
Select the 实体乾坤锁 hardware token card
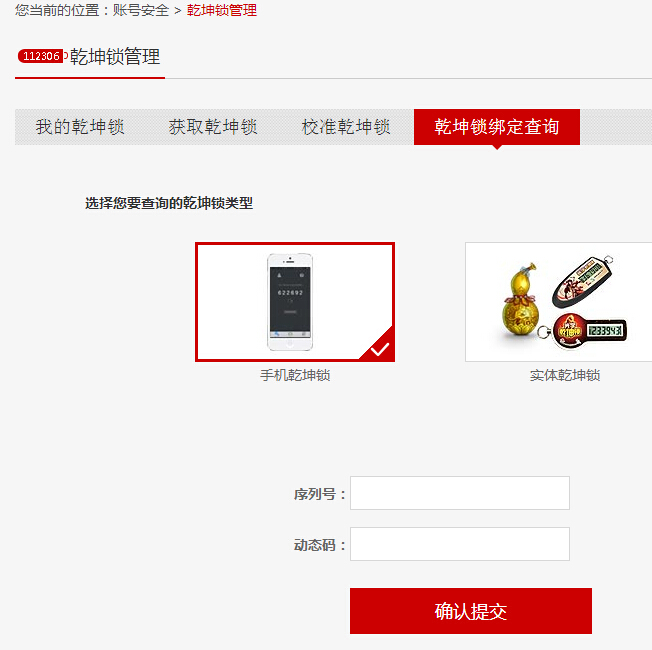[558, 302]
